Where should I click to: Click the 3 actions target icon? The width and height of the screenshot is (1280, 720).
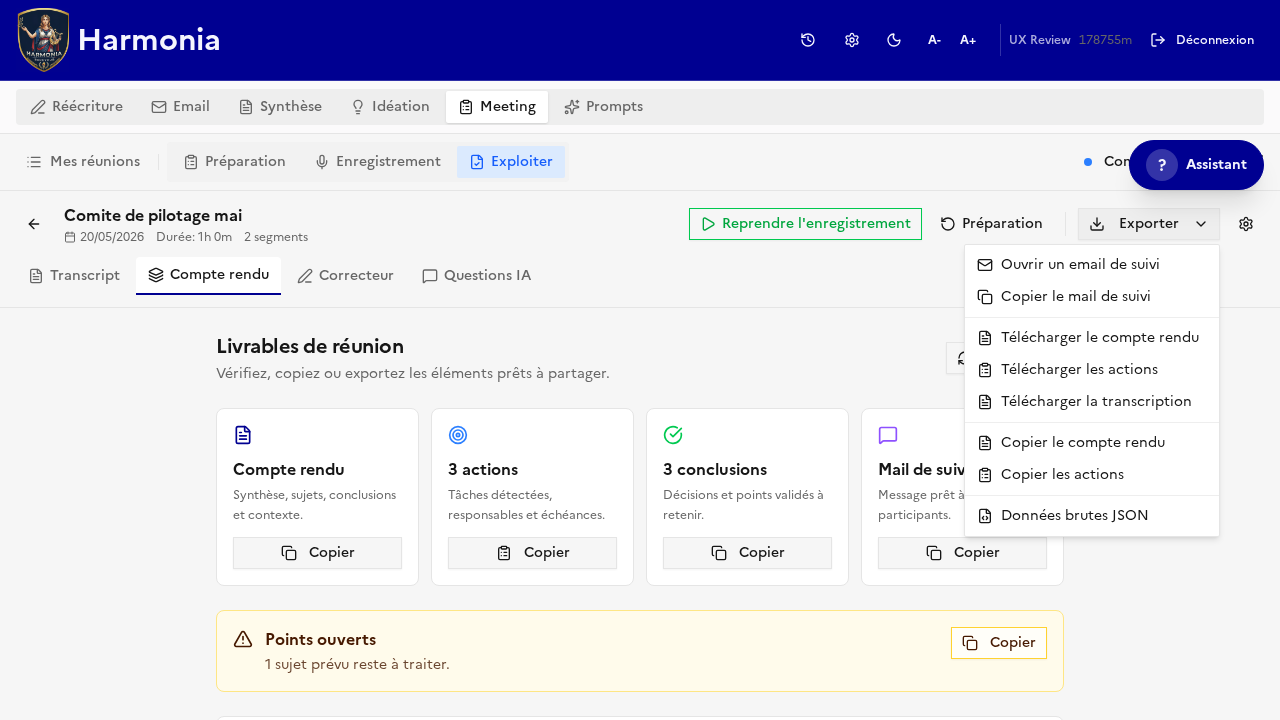coord(458,435)
